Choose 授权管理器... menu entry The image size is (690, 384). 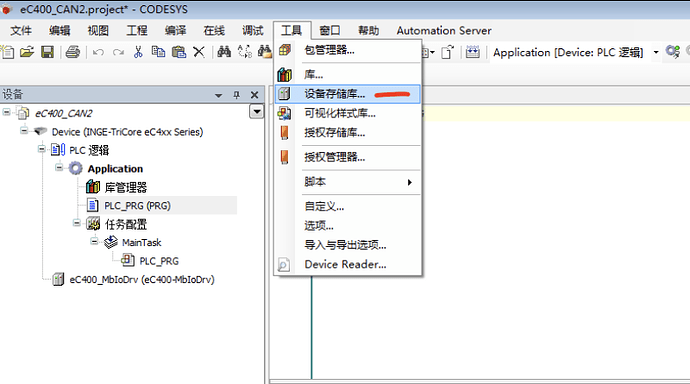tap(347, 157)
